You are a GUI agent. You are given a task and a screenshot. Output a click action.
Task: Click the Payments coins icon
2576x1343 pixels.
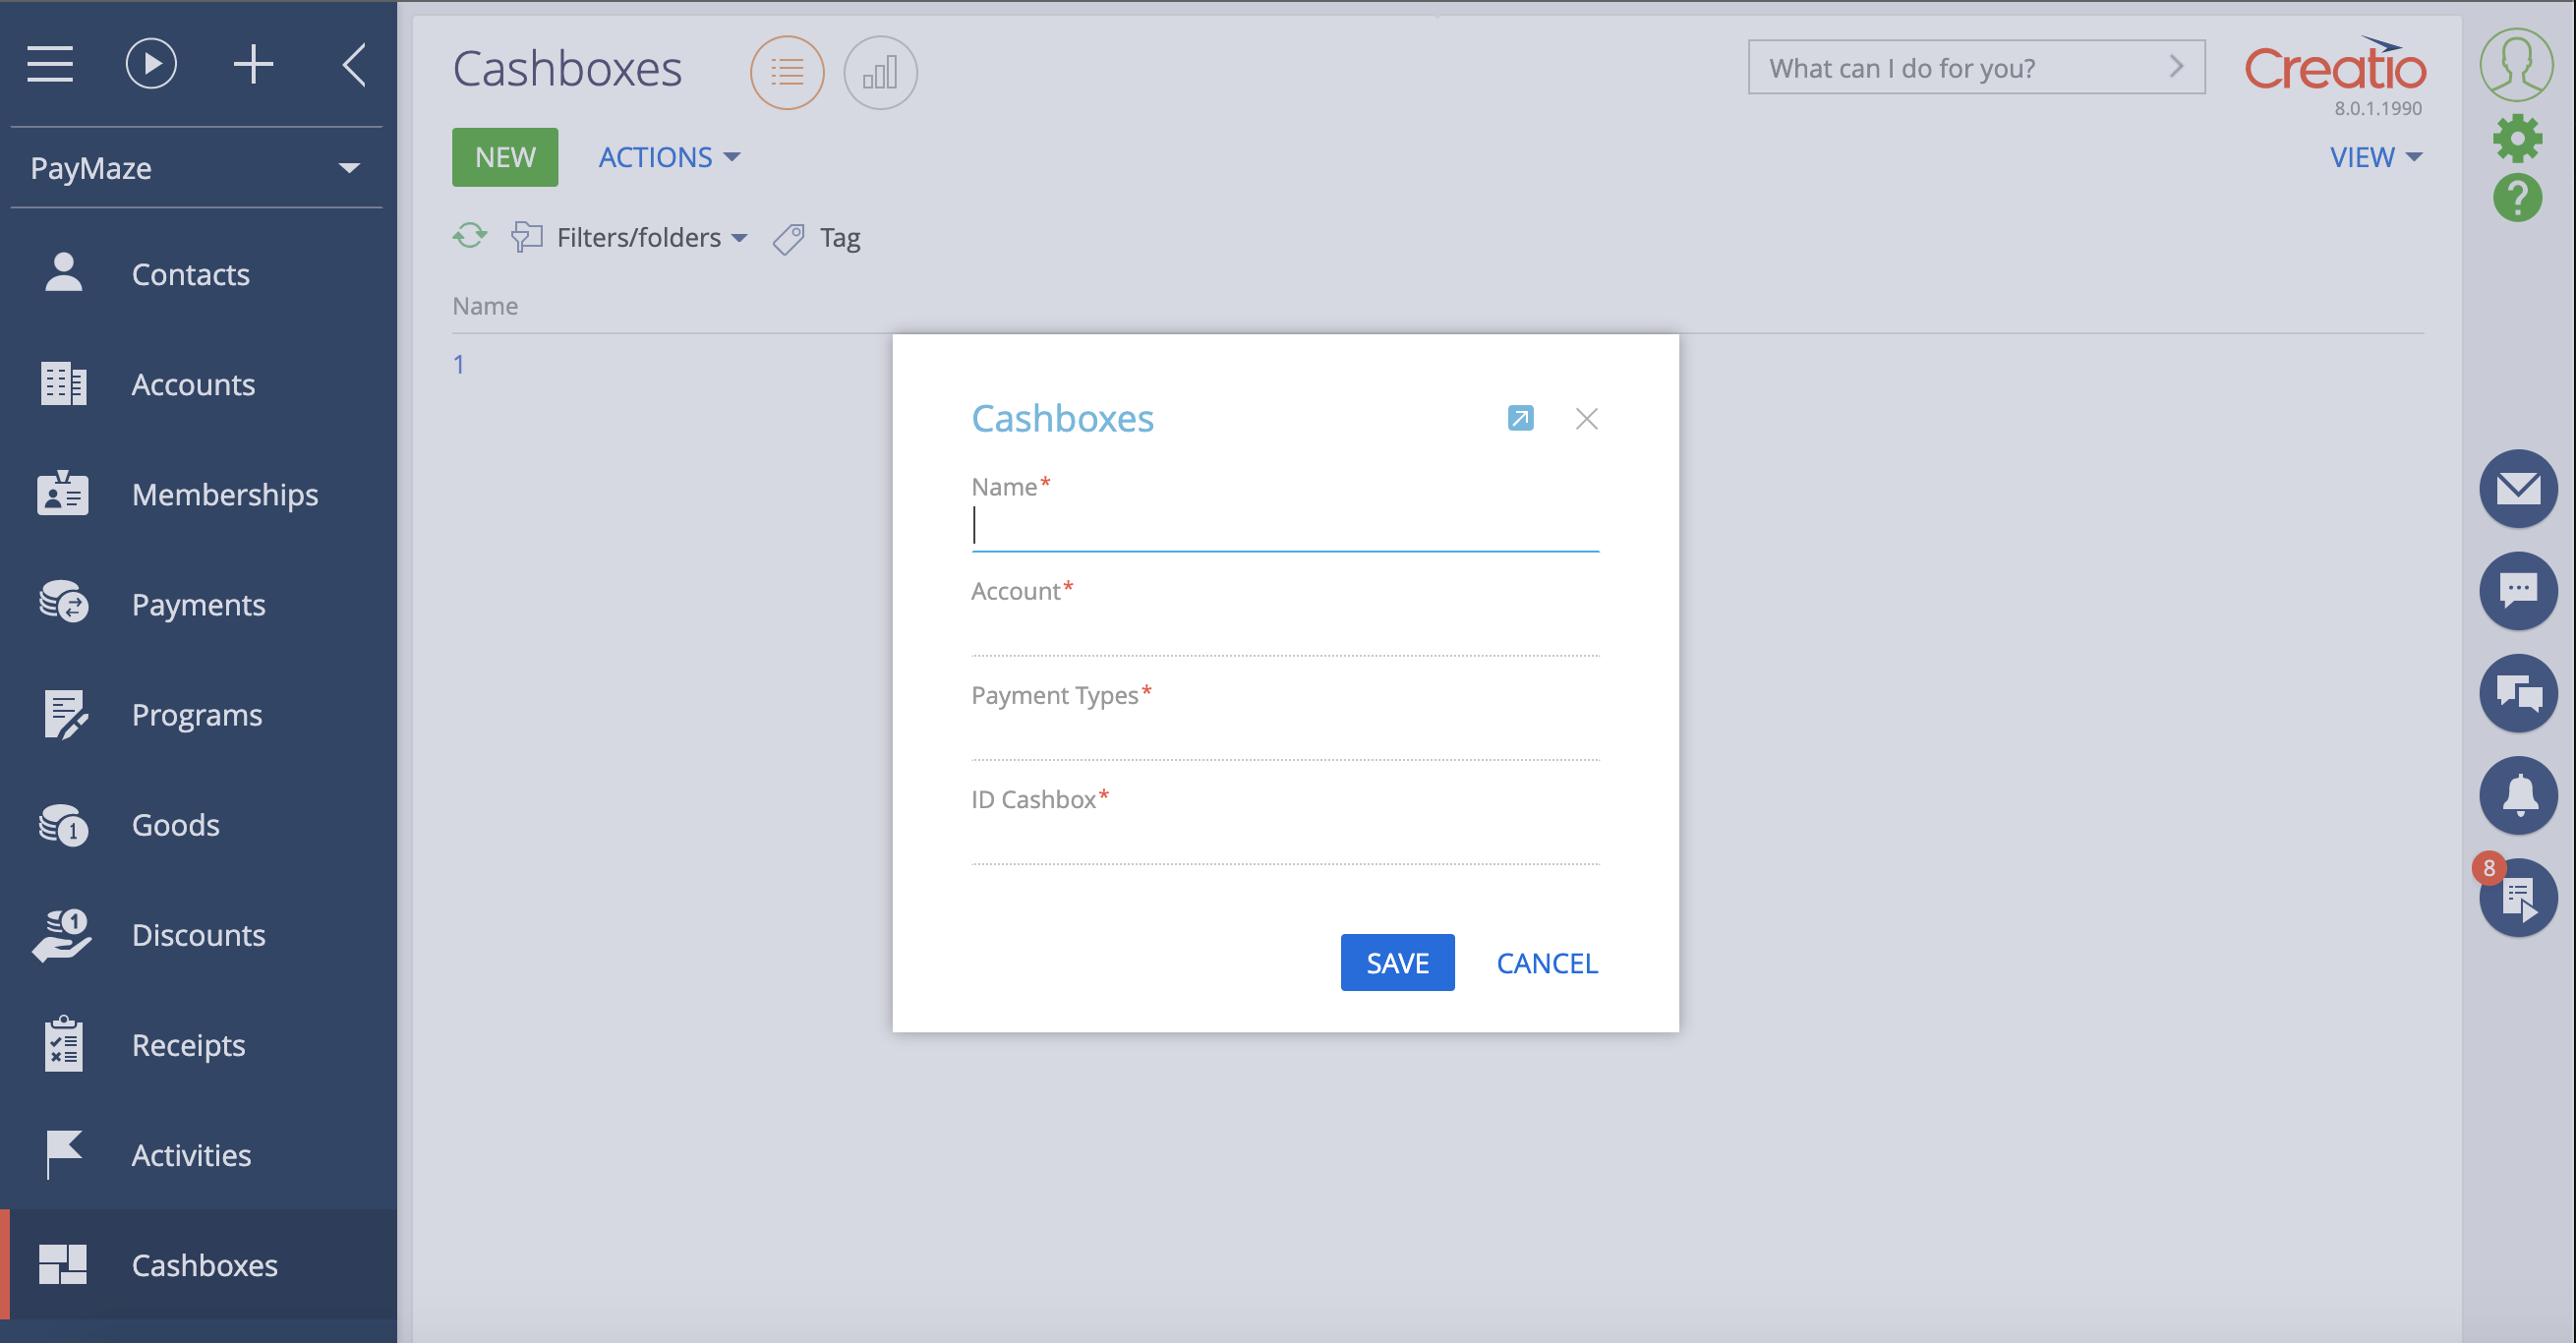[64, 602]
